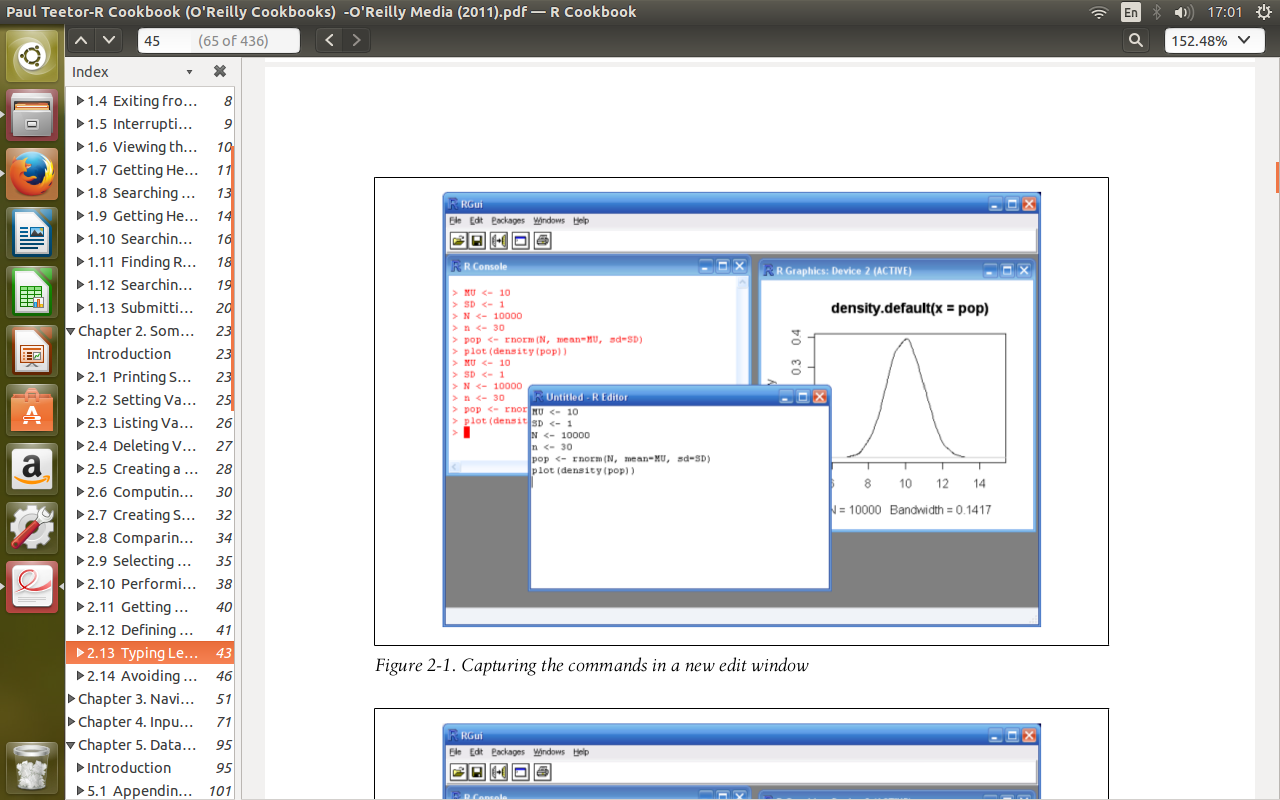
Task: Select the 2.11 Getting outline row
Action: pyautogui.click(x=150, y=607)
